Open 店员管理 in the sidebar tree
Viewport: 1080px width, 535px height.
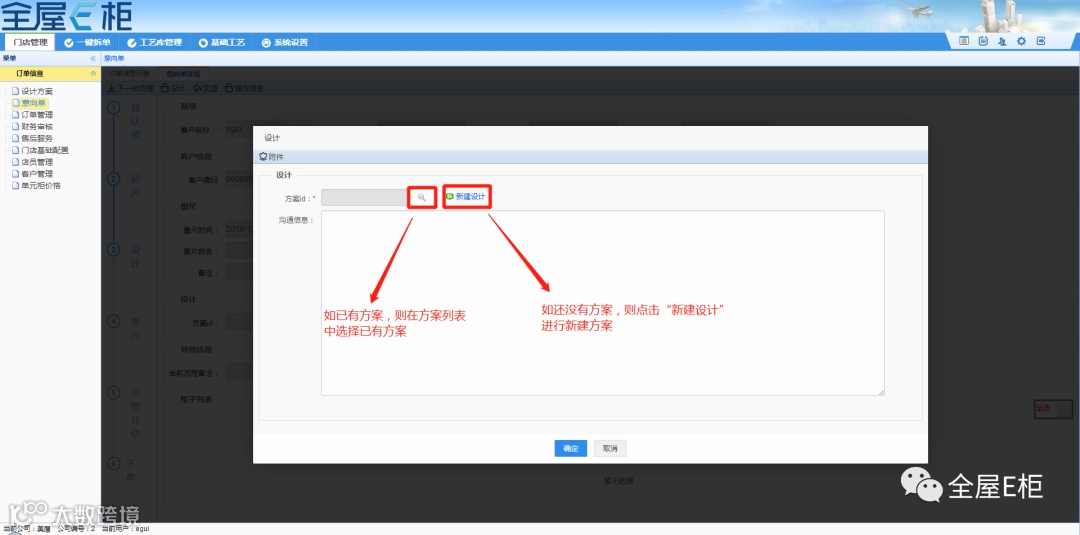click(x=32, y=162)
